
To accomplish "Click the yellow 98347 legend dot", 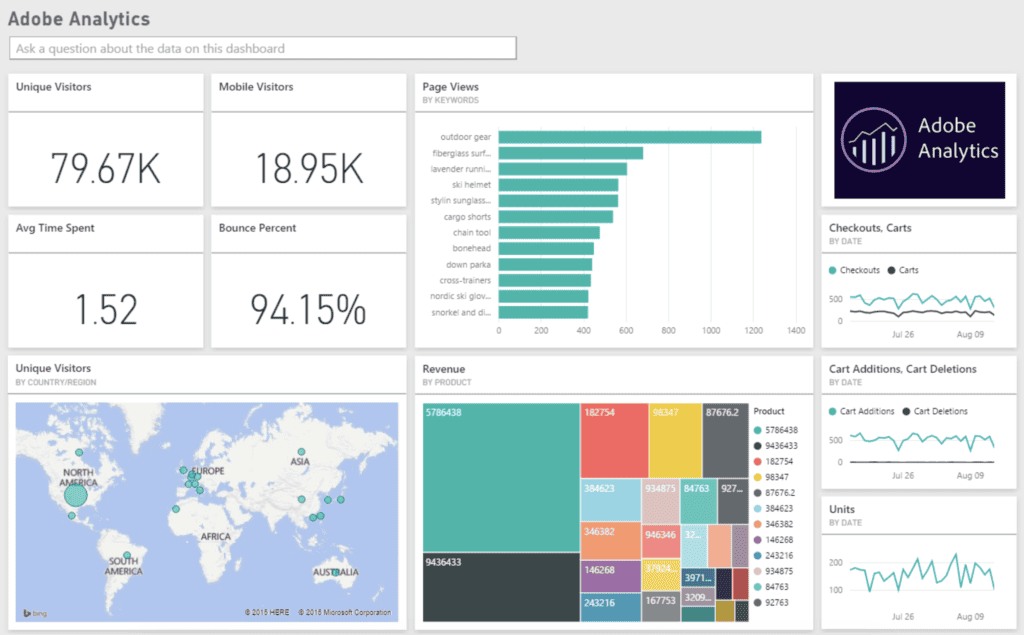I will (757, 475).
